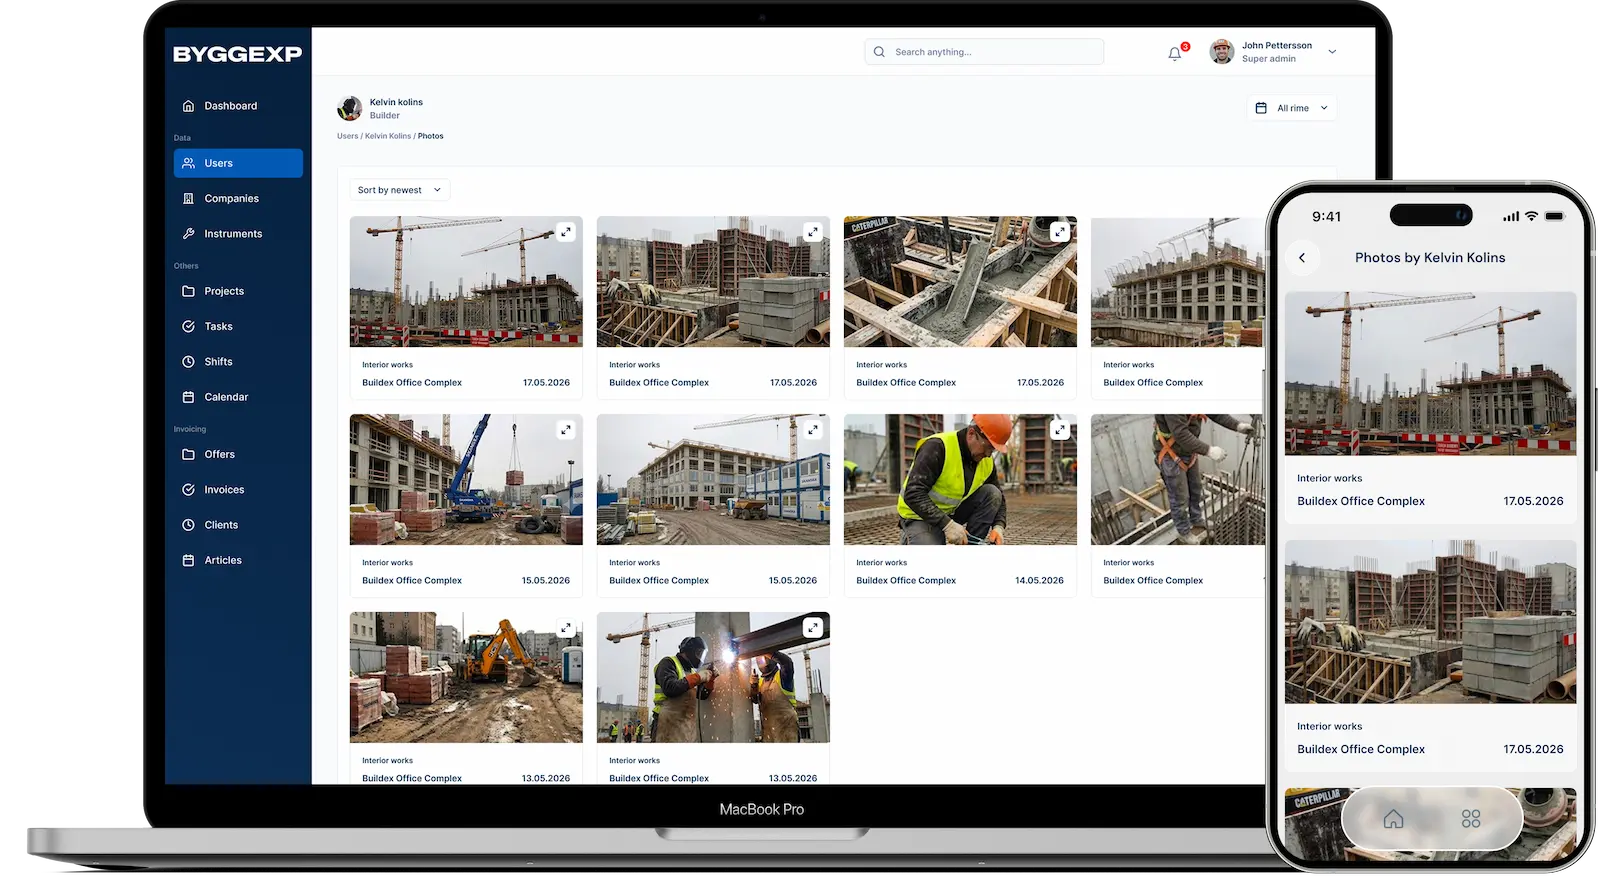1600x878 pixels.
Task: Select the Users item in the sidebar
Action: (238, 163)
